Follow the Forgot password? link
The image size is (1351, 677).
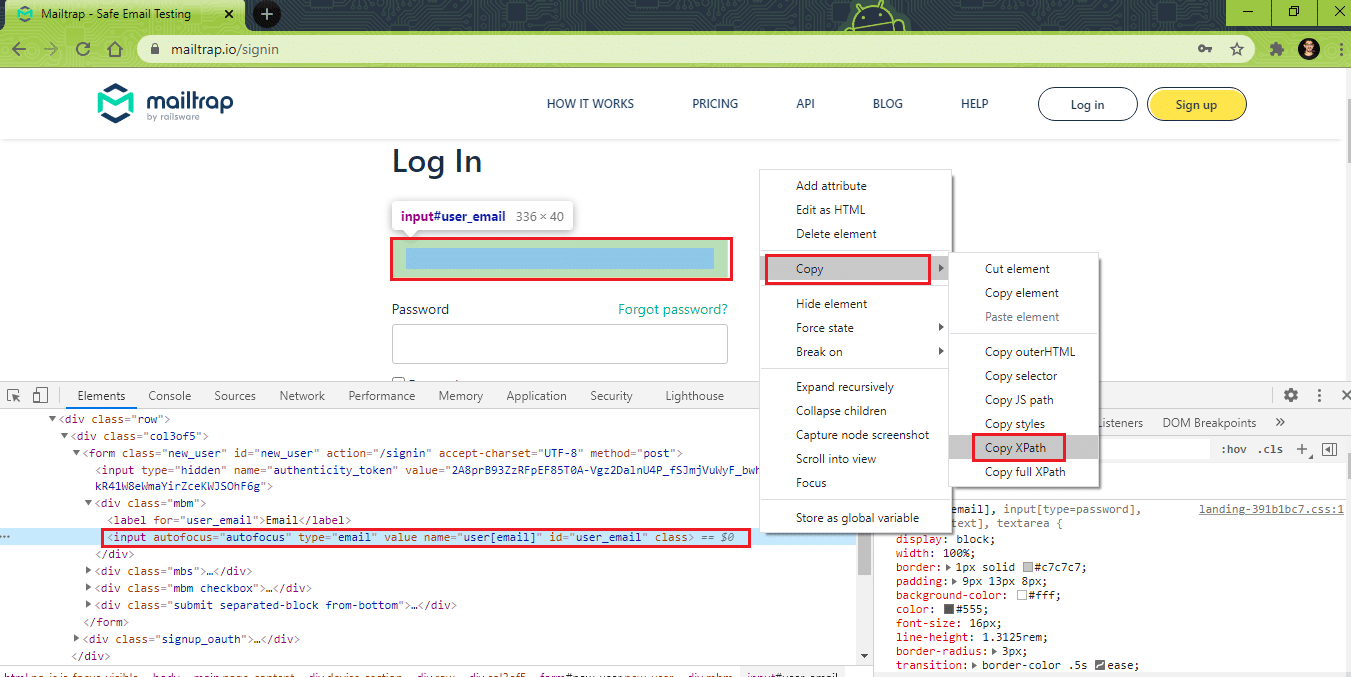click(x=672, y=309)
